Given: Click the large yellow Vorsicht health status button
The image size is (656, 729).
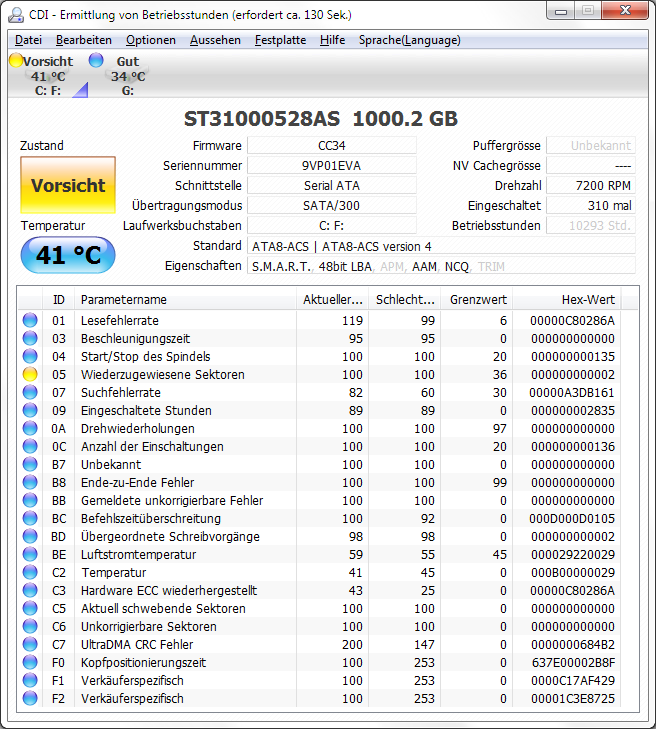Looking at the screenshot, I should 68,185.
